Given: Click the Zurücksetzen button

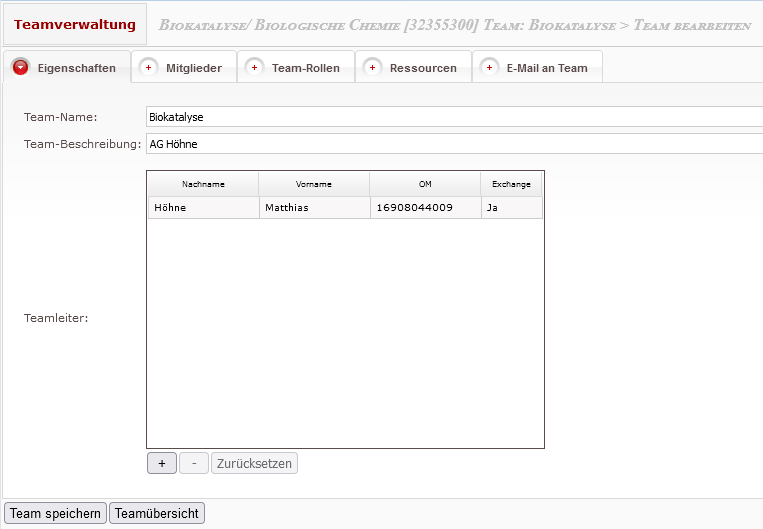Looking at the screenshot, I should coord(254,463).
